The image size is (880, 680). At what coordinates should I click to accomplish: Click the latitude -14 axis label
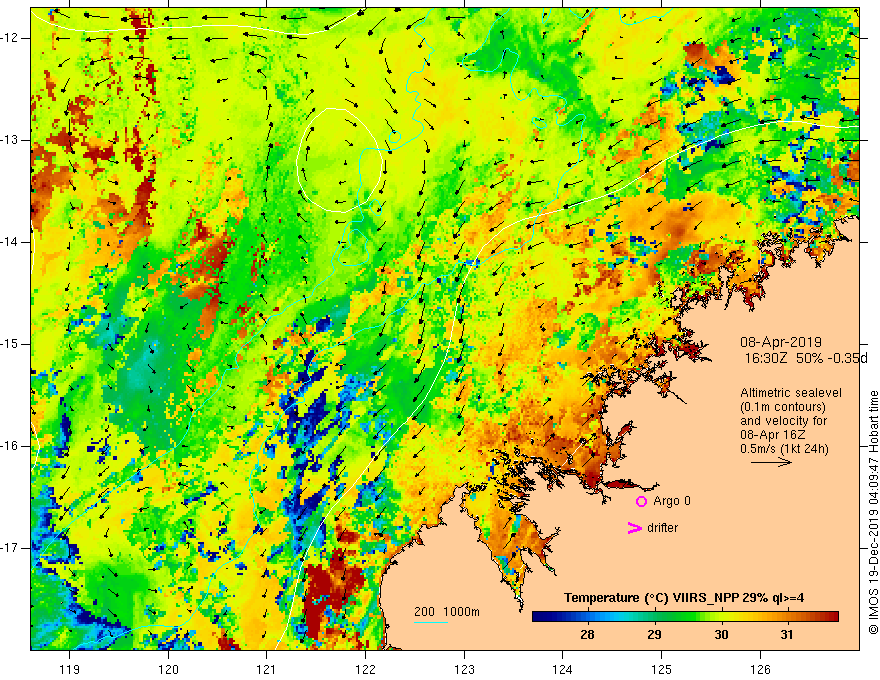pos(10,242)
